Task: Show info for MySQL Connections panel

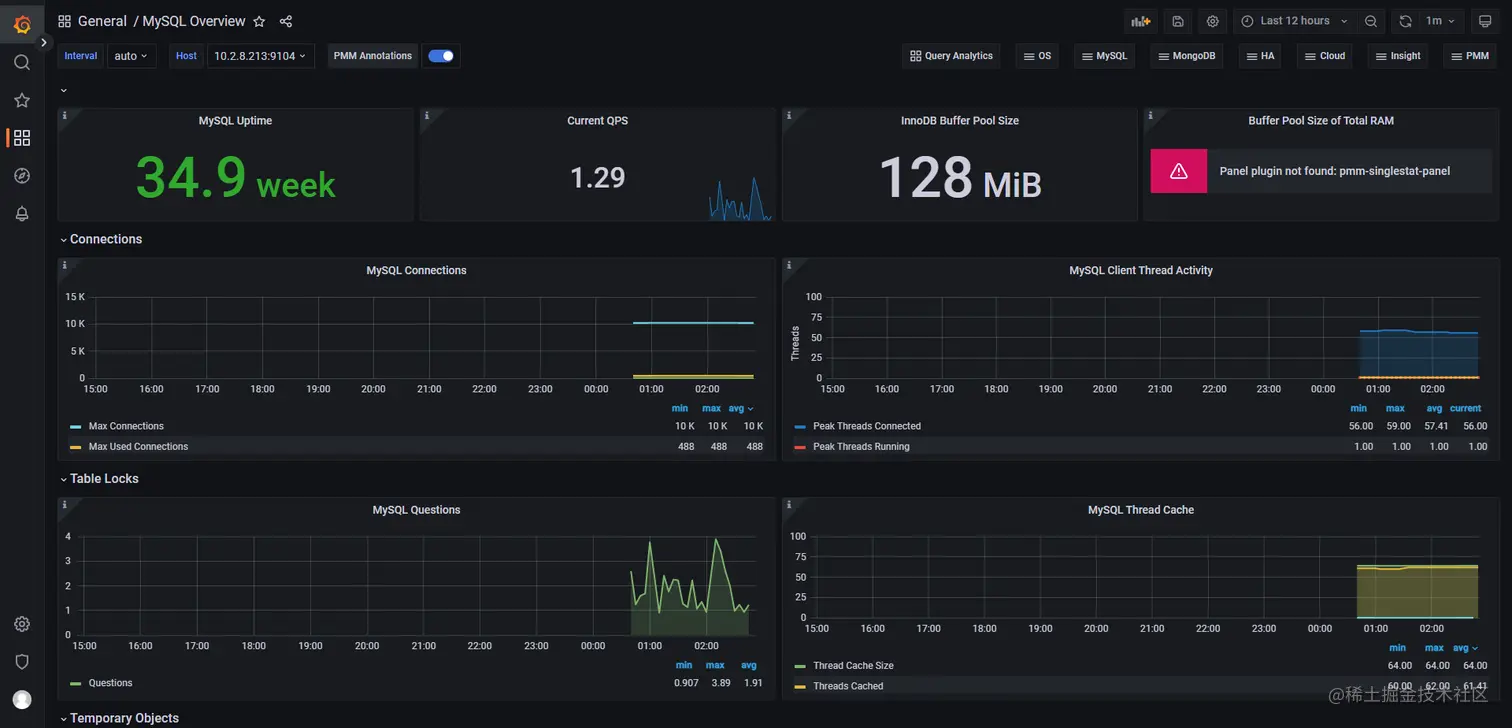Action: 65,265
